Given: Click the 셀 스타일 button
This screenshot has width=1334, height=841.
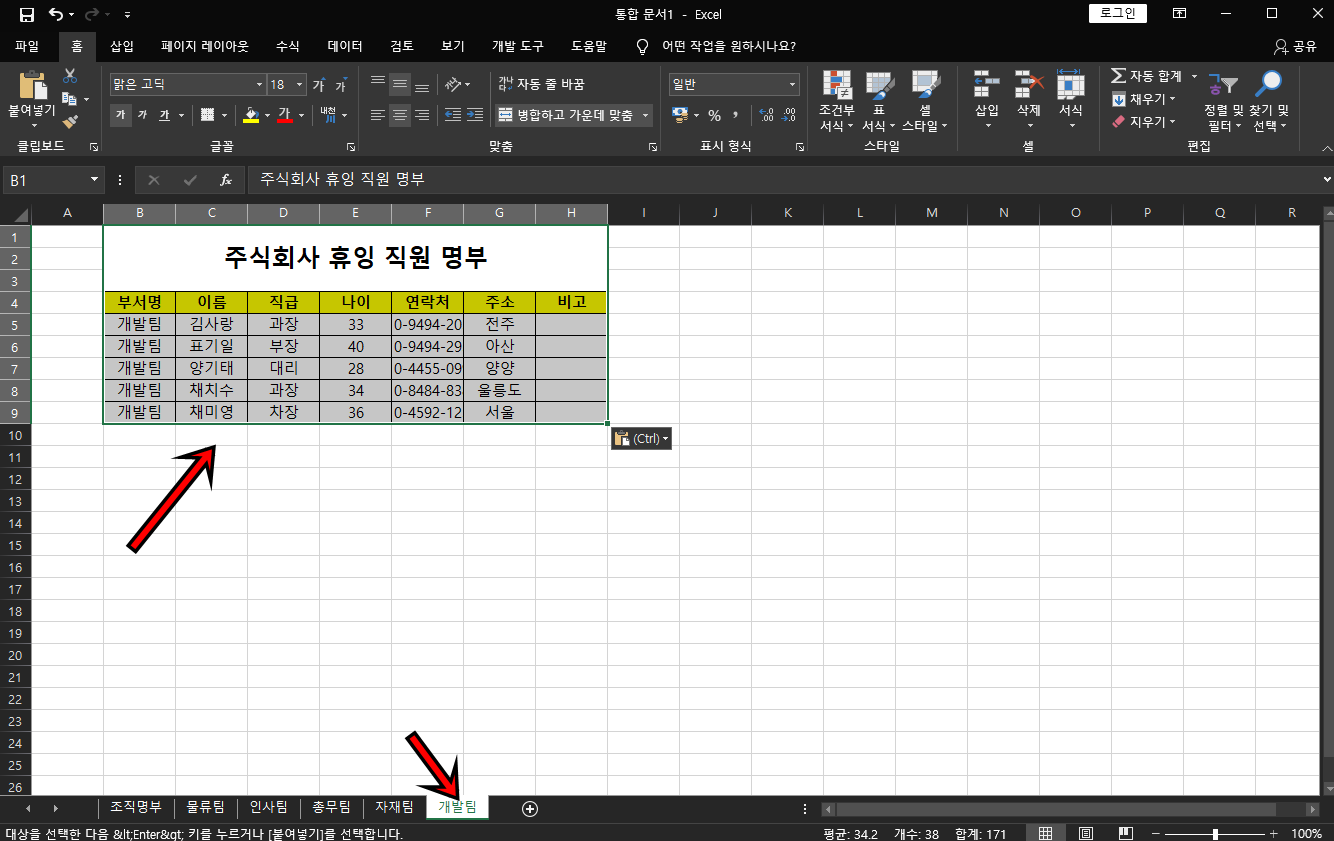Looking at the screenshot, I should tap(926, 101).
